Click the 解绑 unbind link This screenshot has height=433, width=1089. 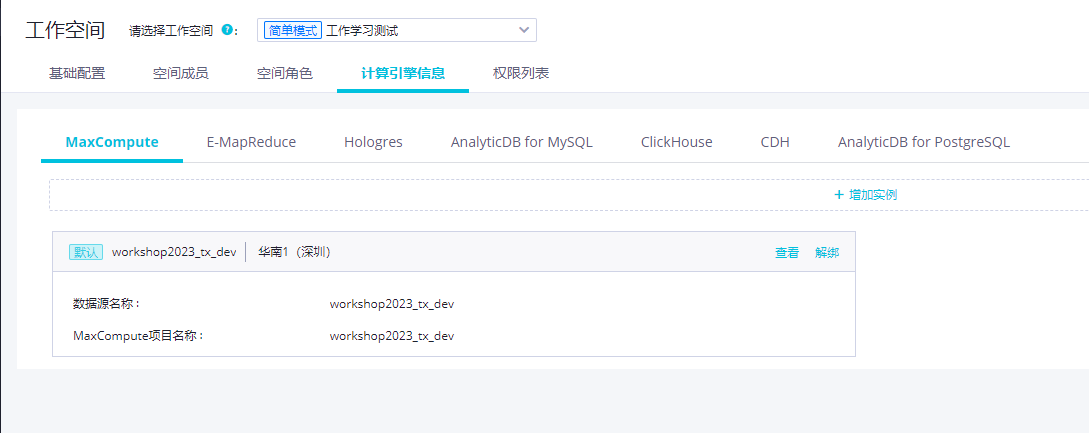click(x=827, y=253)
